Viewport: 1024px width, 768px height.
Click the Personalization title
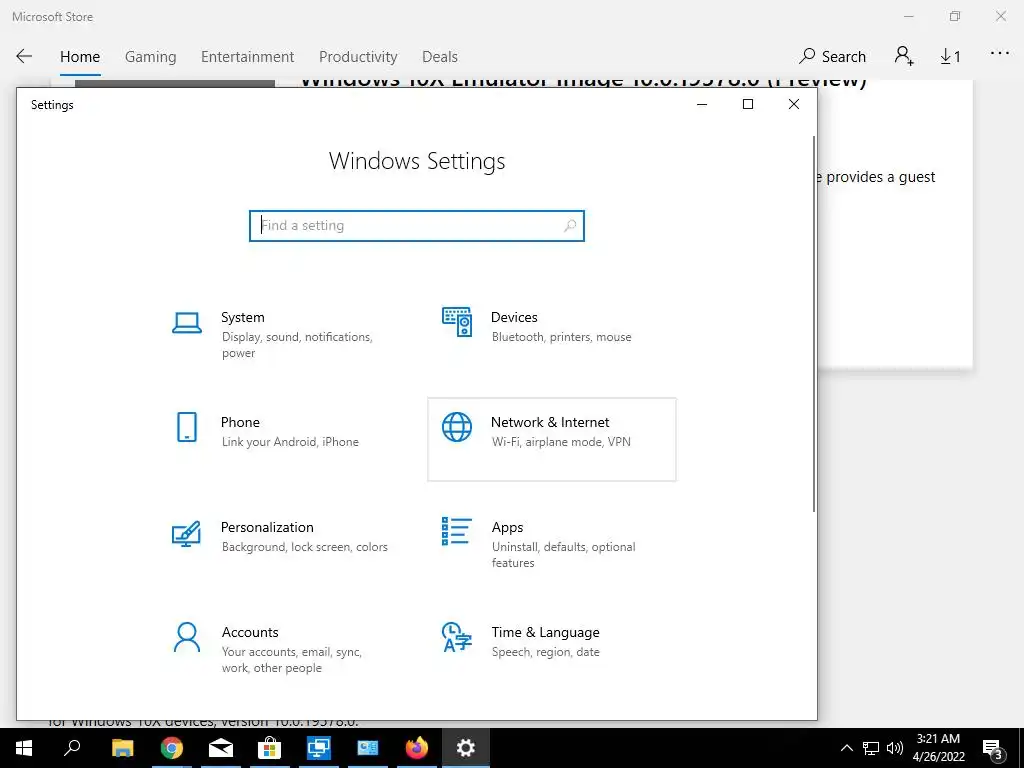(x=267, y=527)
